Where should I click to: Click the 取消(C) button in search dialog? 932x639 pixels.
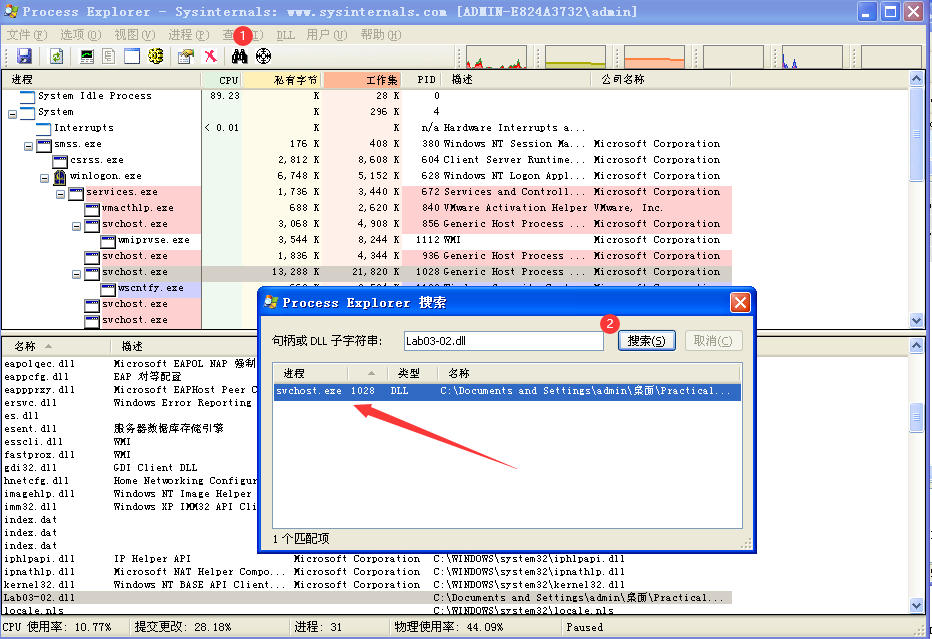713,341
